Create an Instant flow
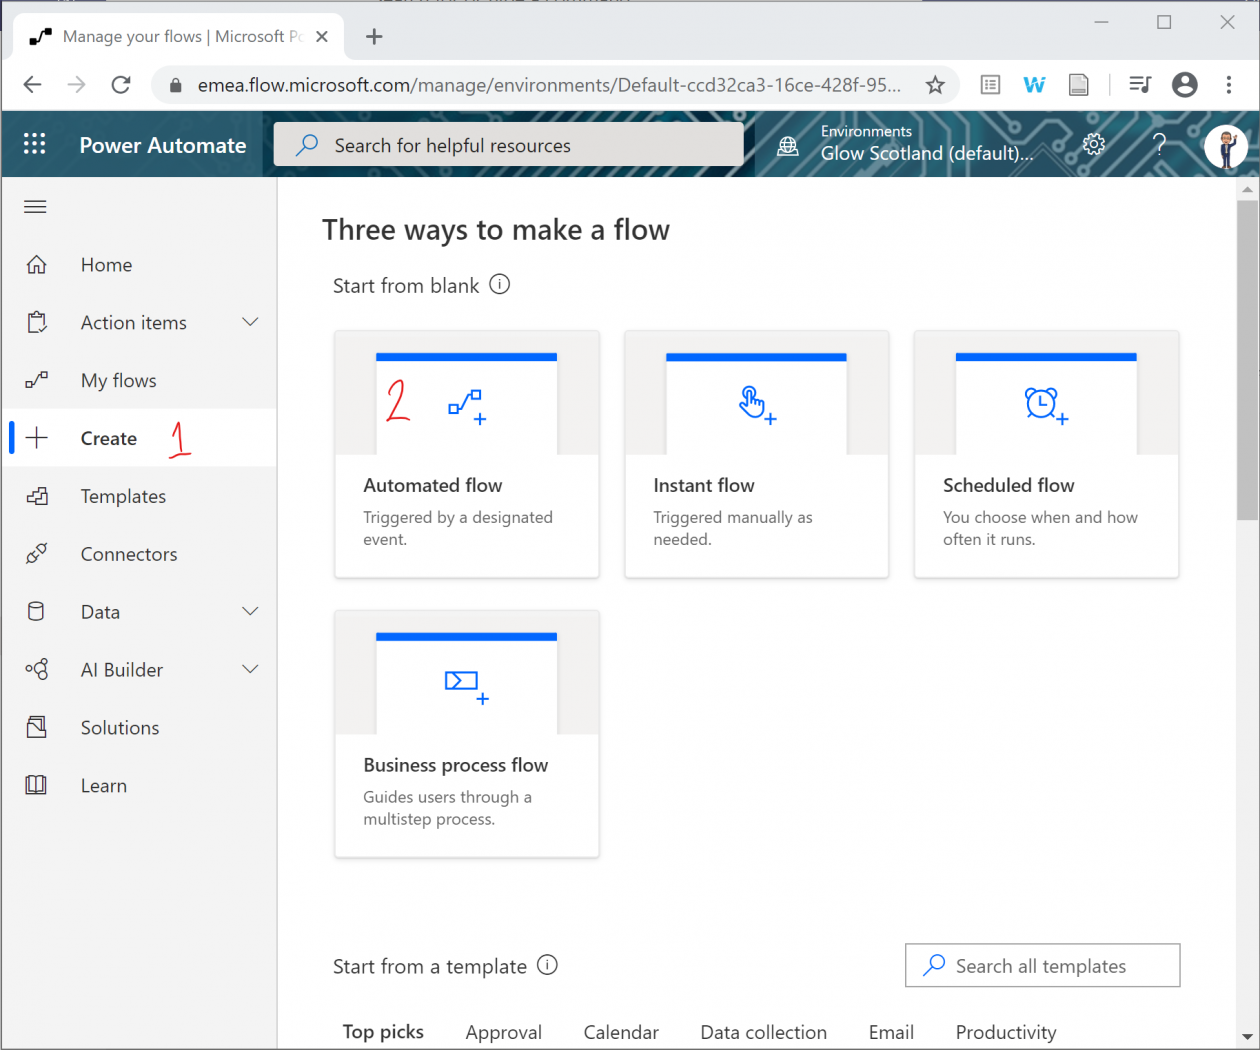This screenshot has height=1050, width=1260. click(757, 454)
